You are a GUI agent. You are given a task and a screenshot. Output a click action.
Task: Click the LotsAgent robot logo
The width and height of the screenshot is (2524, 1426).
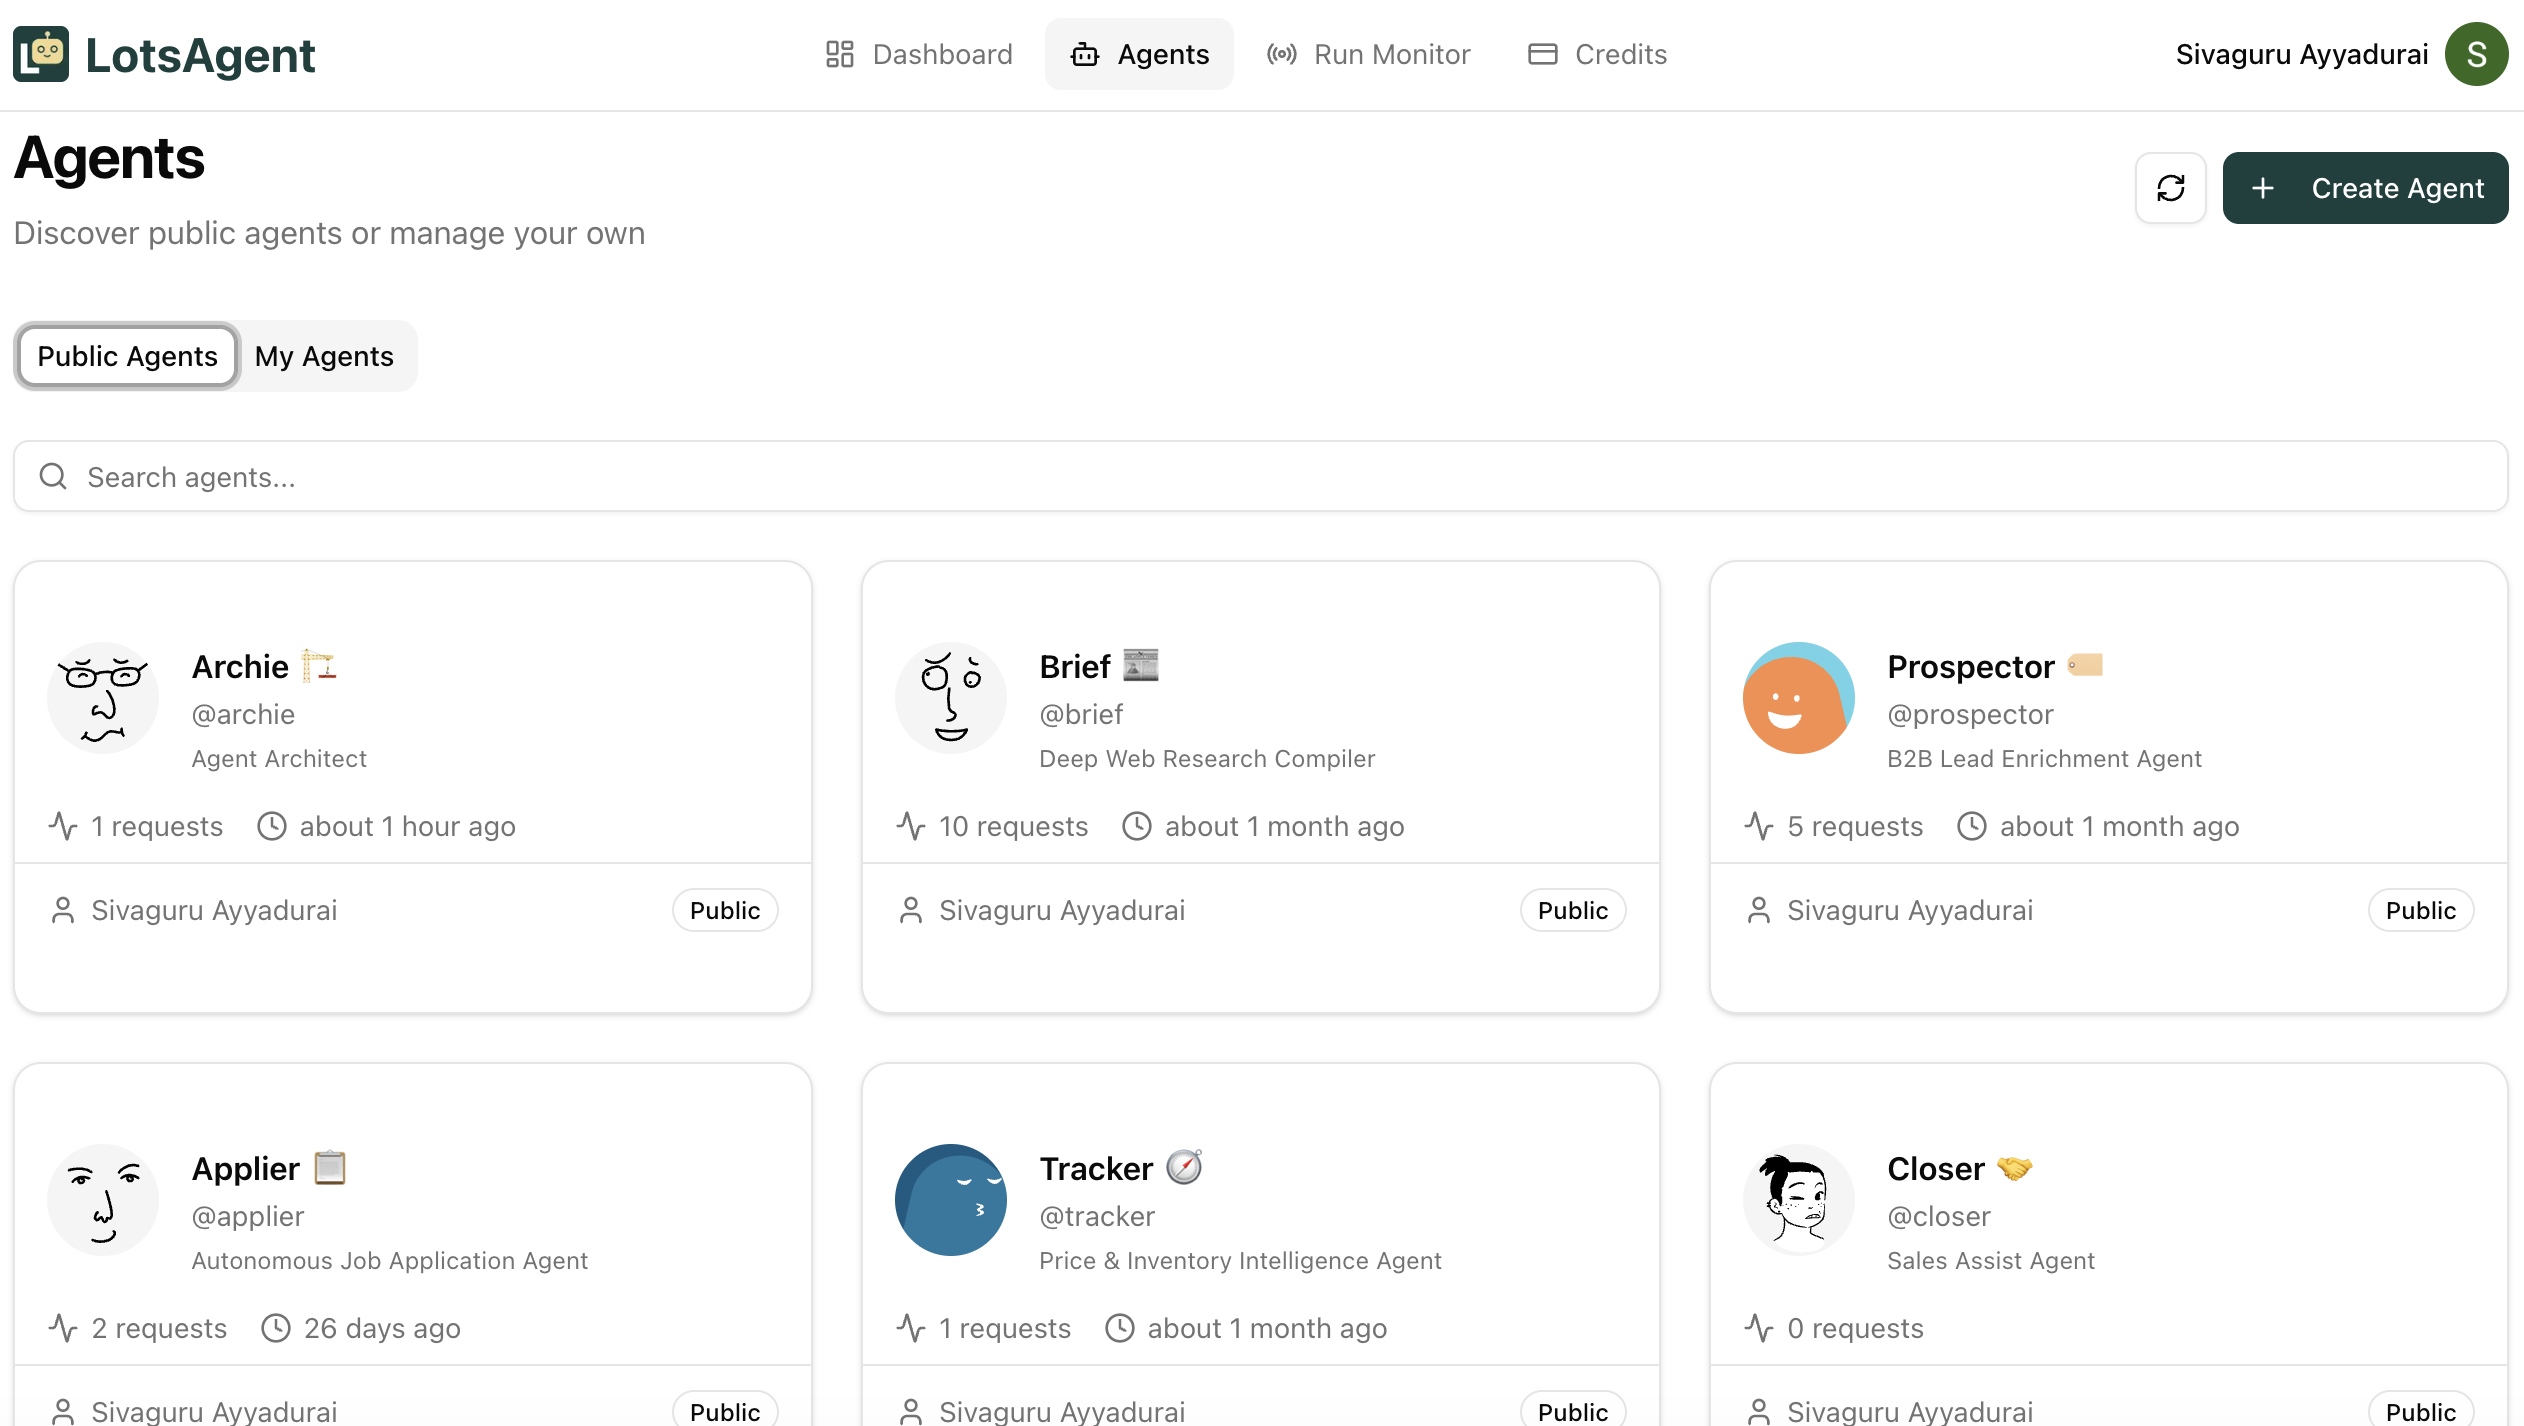pyautogui.click(x=41, y=54)
